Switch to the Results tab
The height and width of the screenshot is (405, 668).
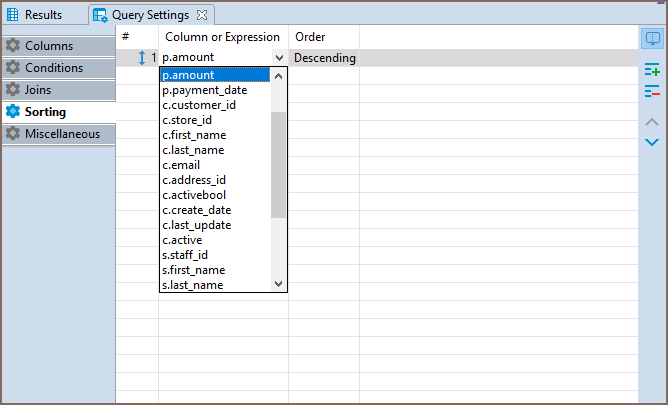coord(42,15)
